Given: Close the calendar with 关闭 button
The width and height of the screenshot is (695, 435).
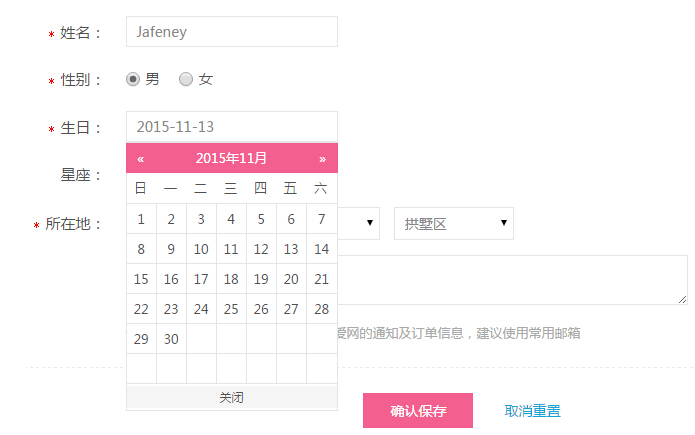Looking at the screenshot, I should point(231,398).
